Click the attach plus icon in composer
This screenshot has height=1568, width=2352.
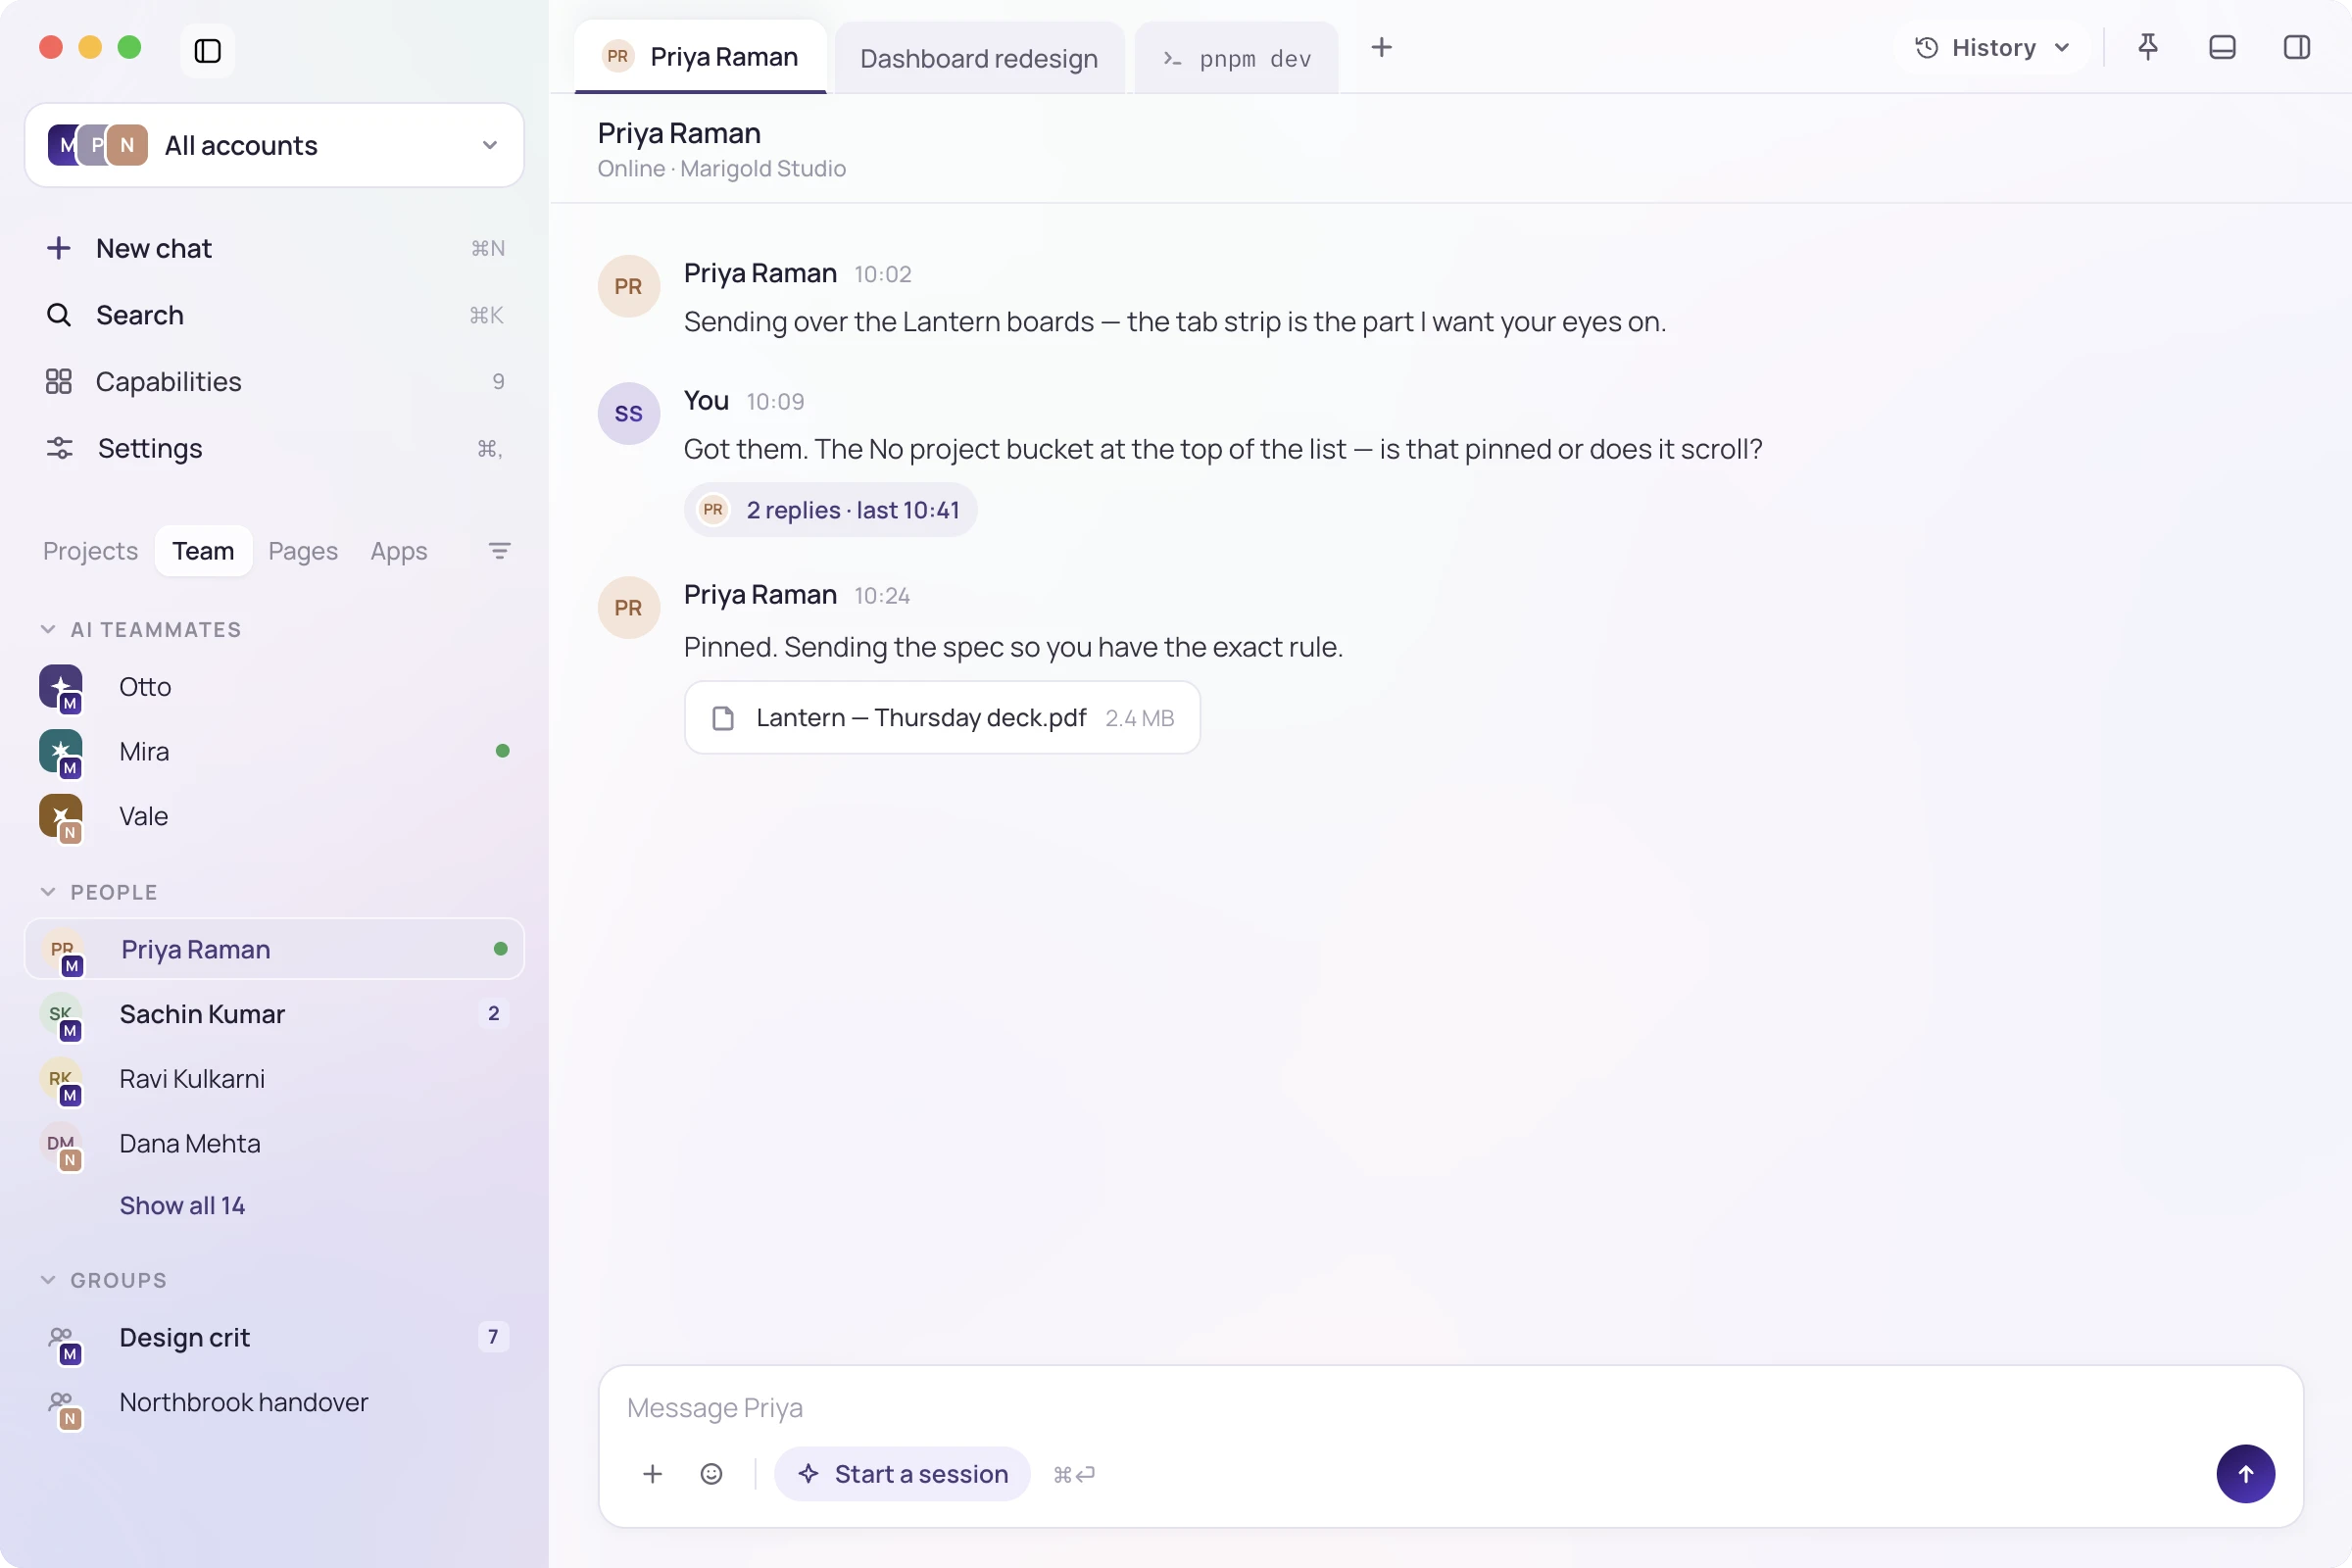652,1473
